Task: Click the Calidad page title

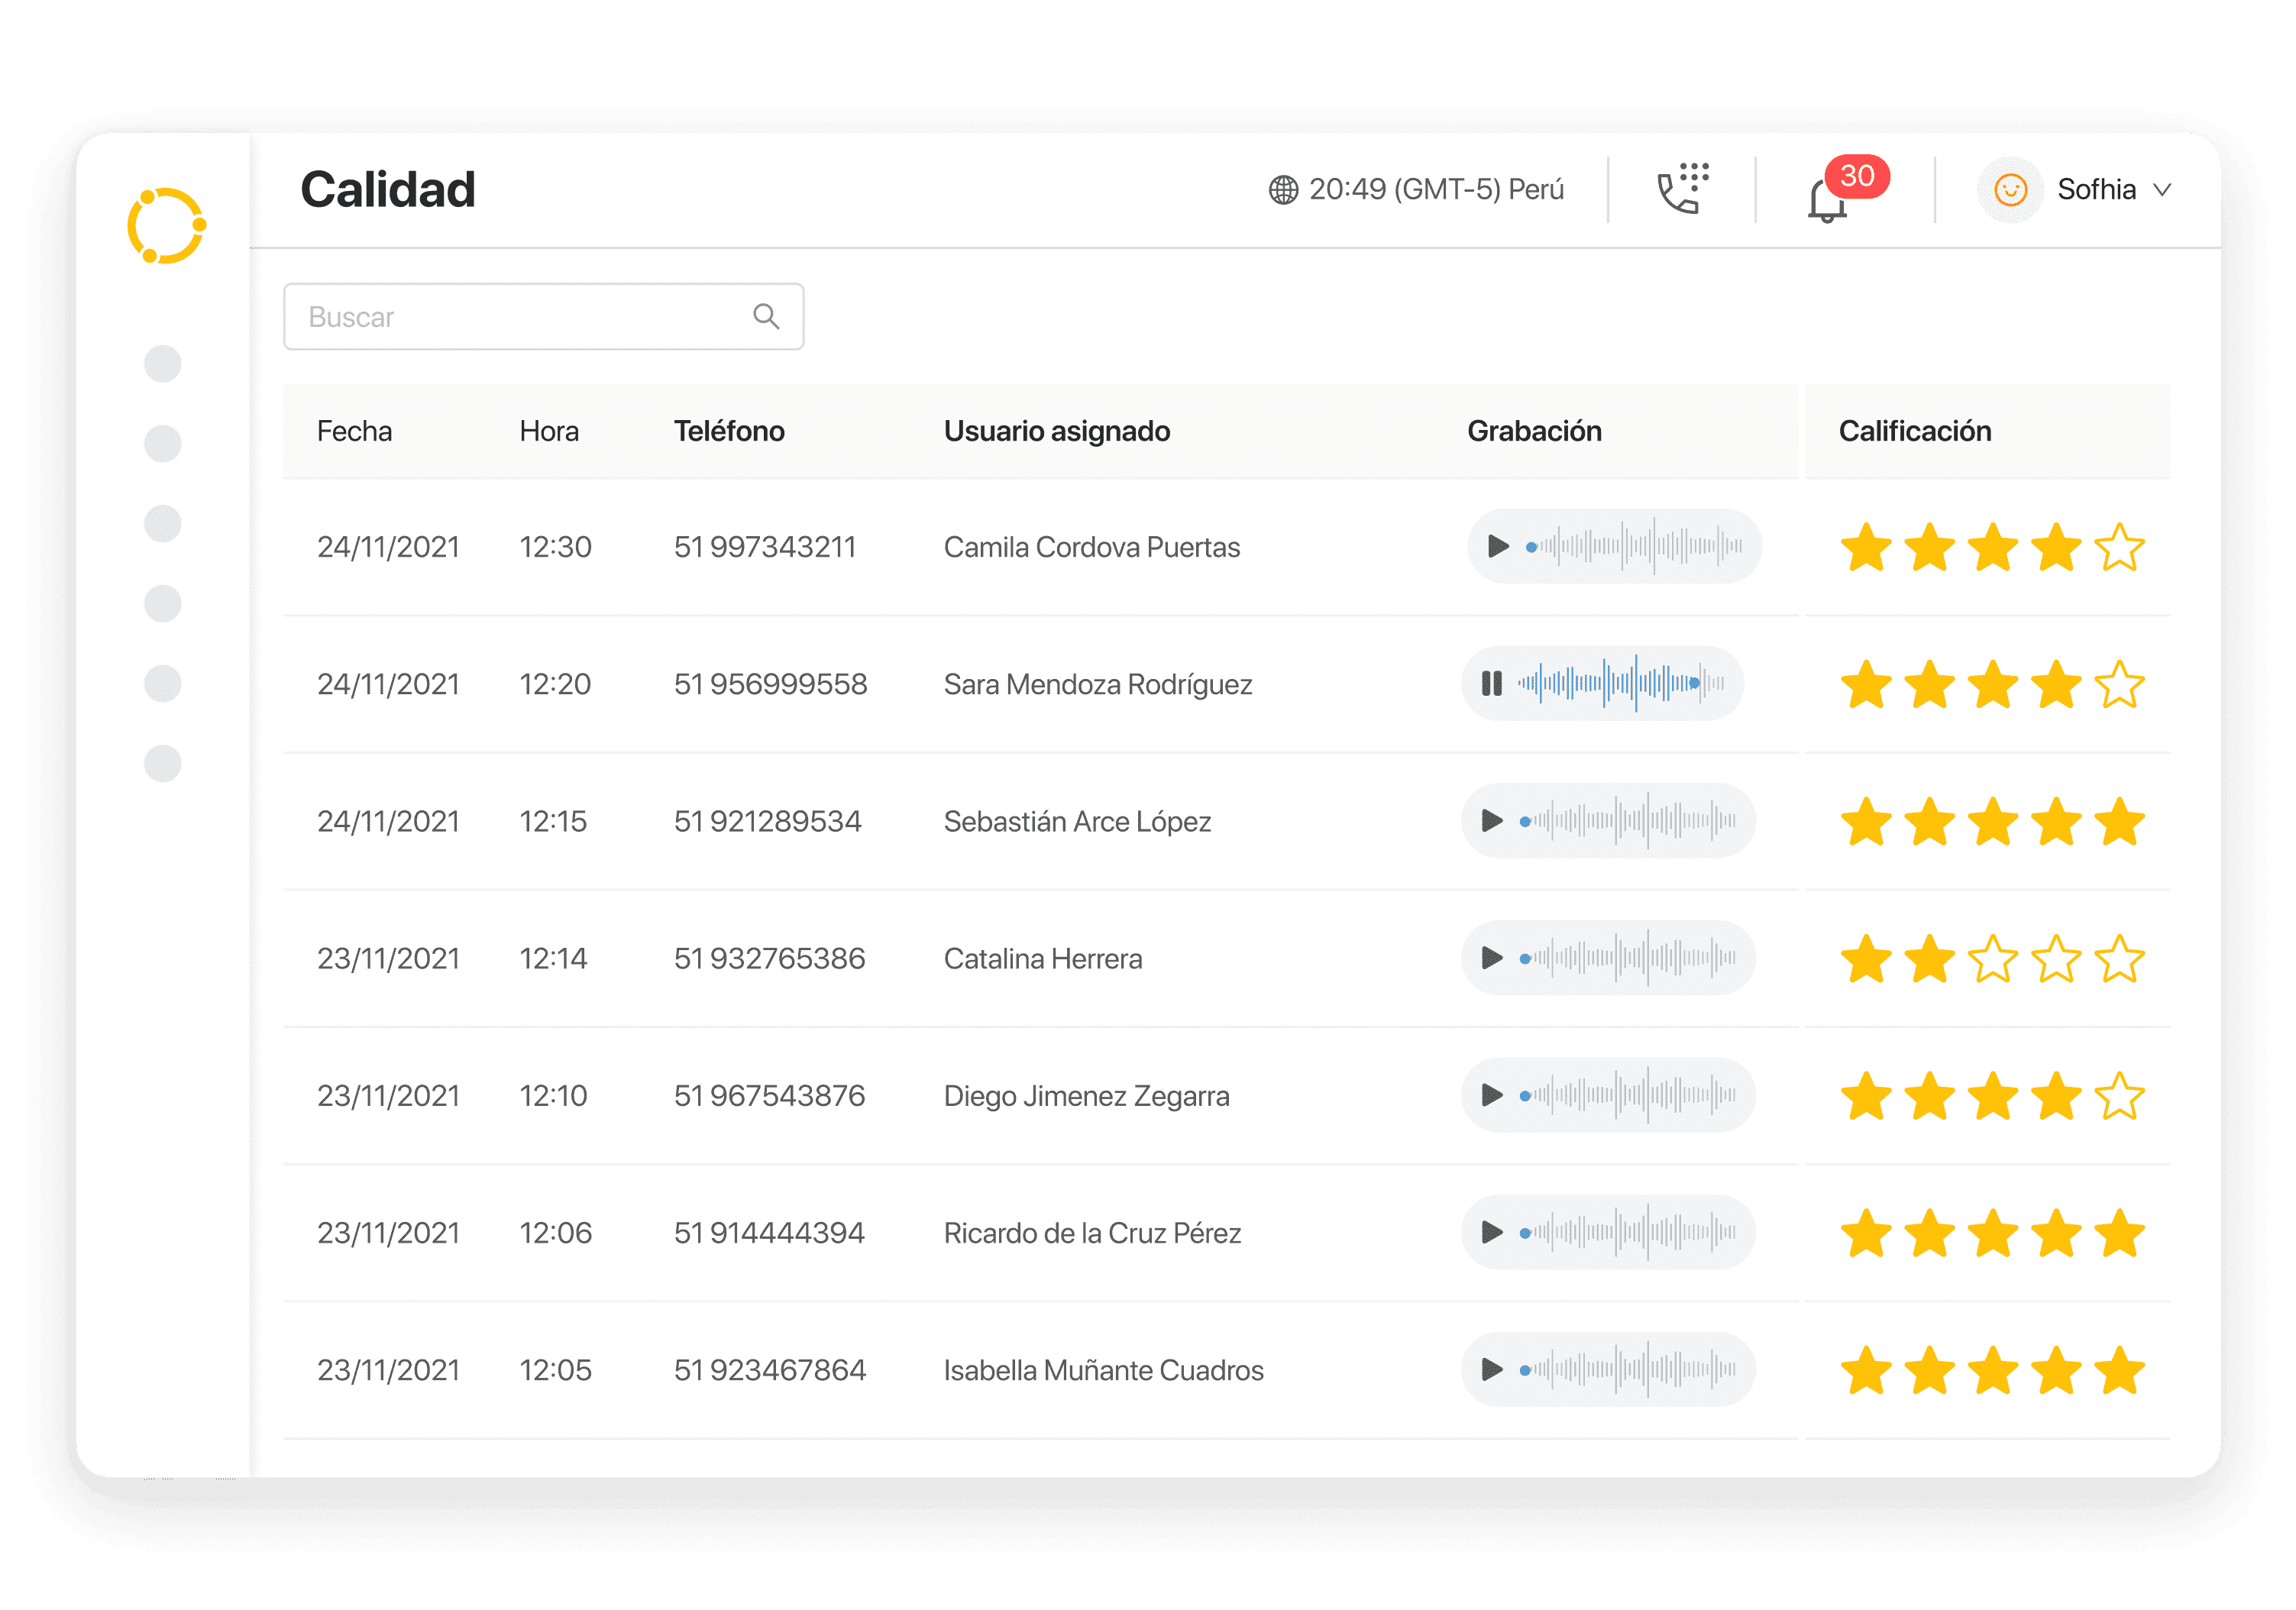Action: click(x=387, y=189)
